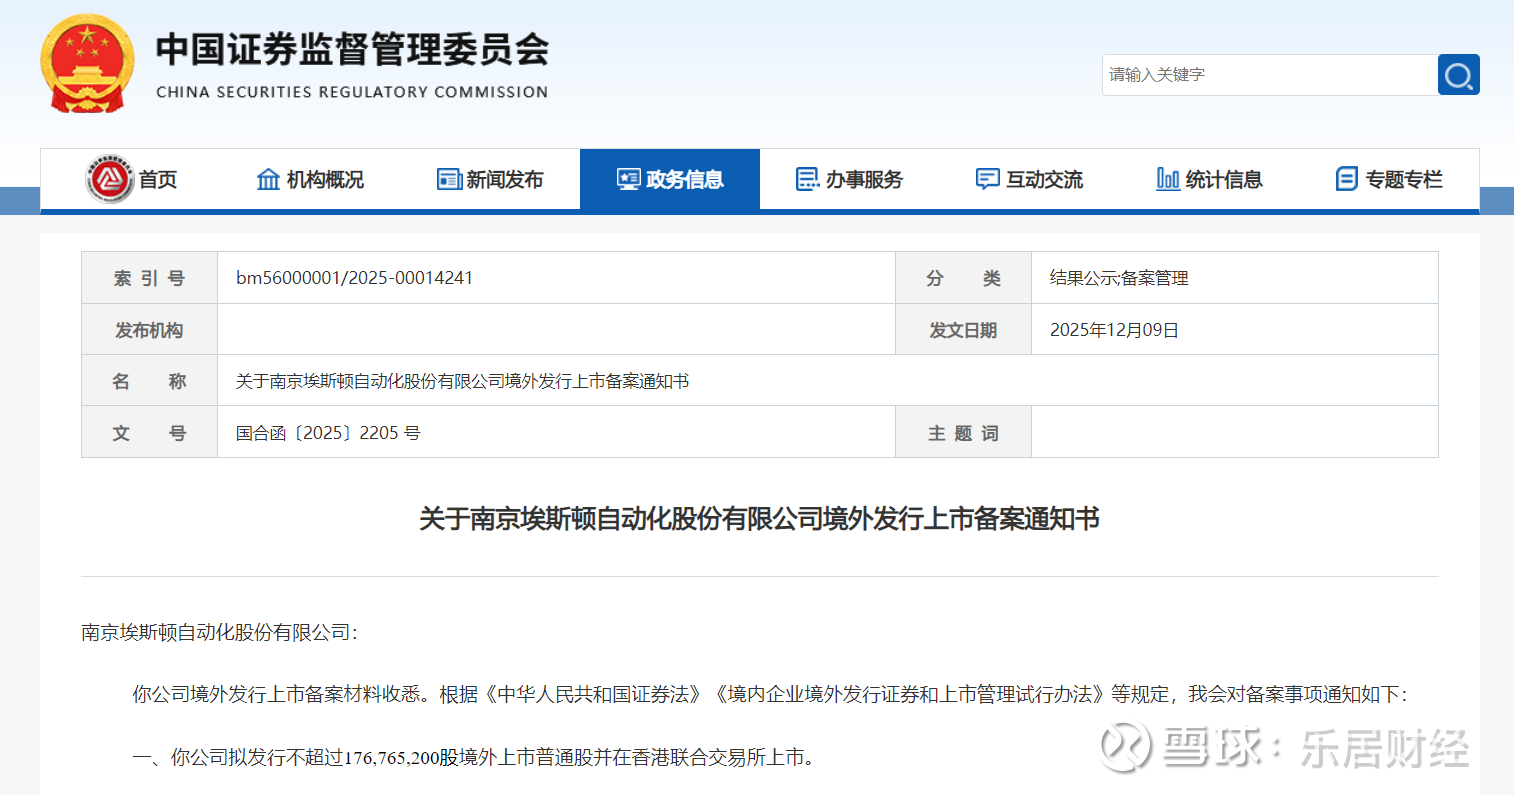Click the 发文日期 label cell

tap(963, 330)
